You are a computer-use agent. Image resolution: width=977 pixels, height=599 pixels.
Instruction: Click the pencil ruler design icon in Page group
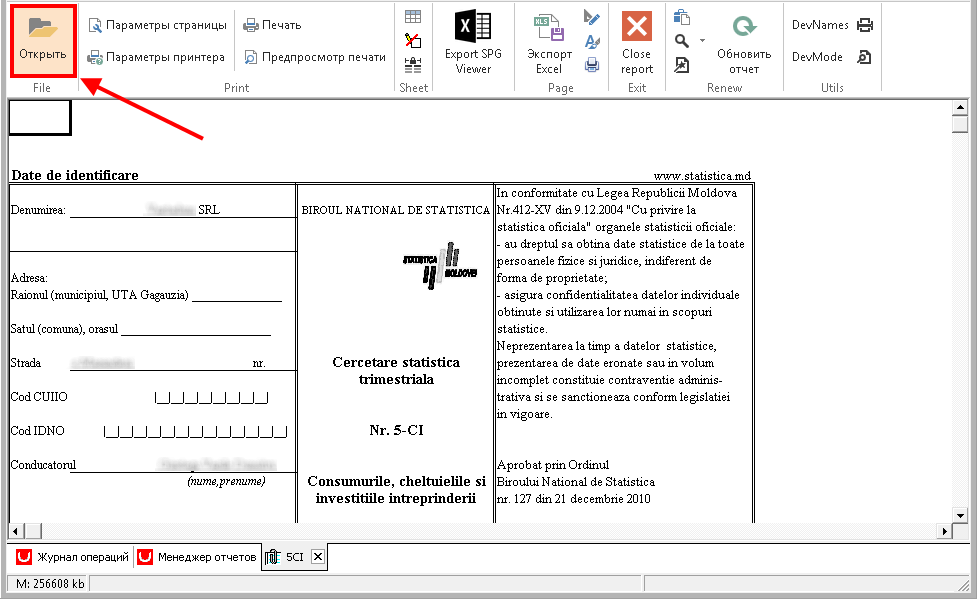592,17
